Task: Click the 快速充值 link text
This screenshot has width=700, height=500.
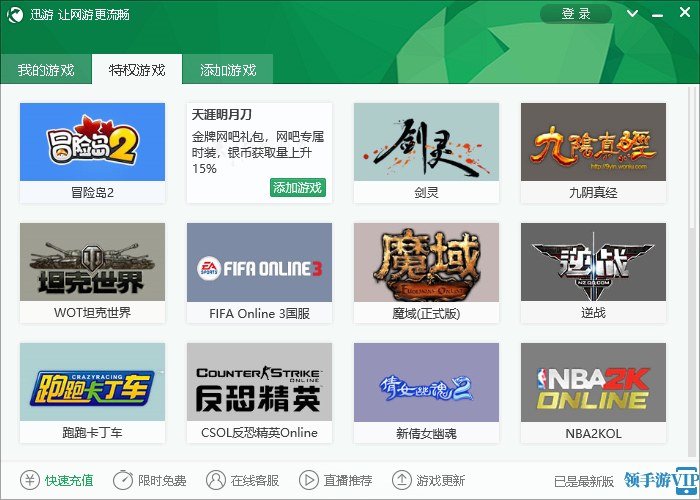Action: (69, 481)
